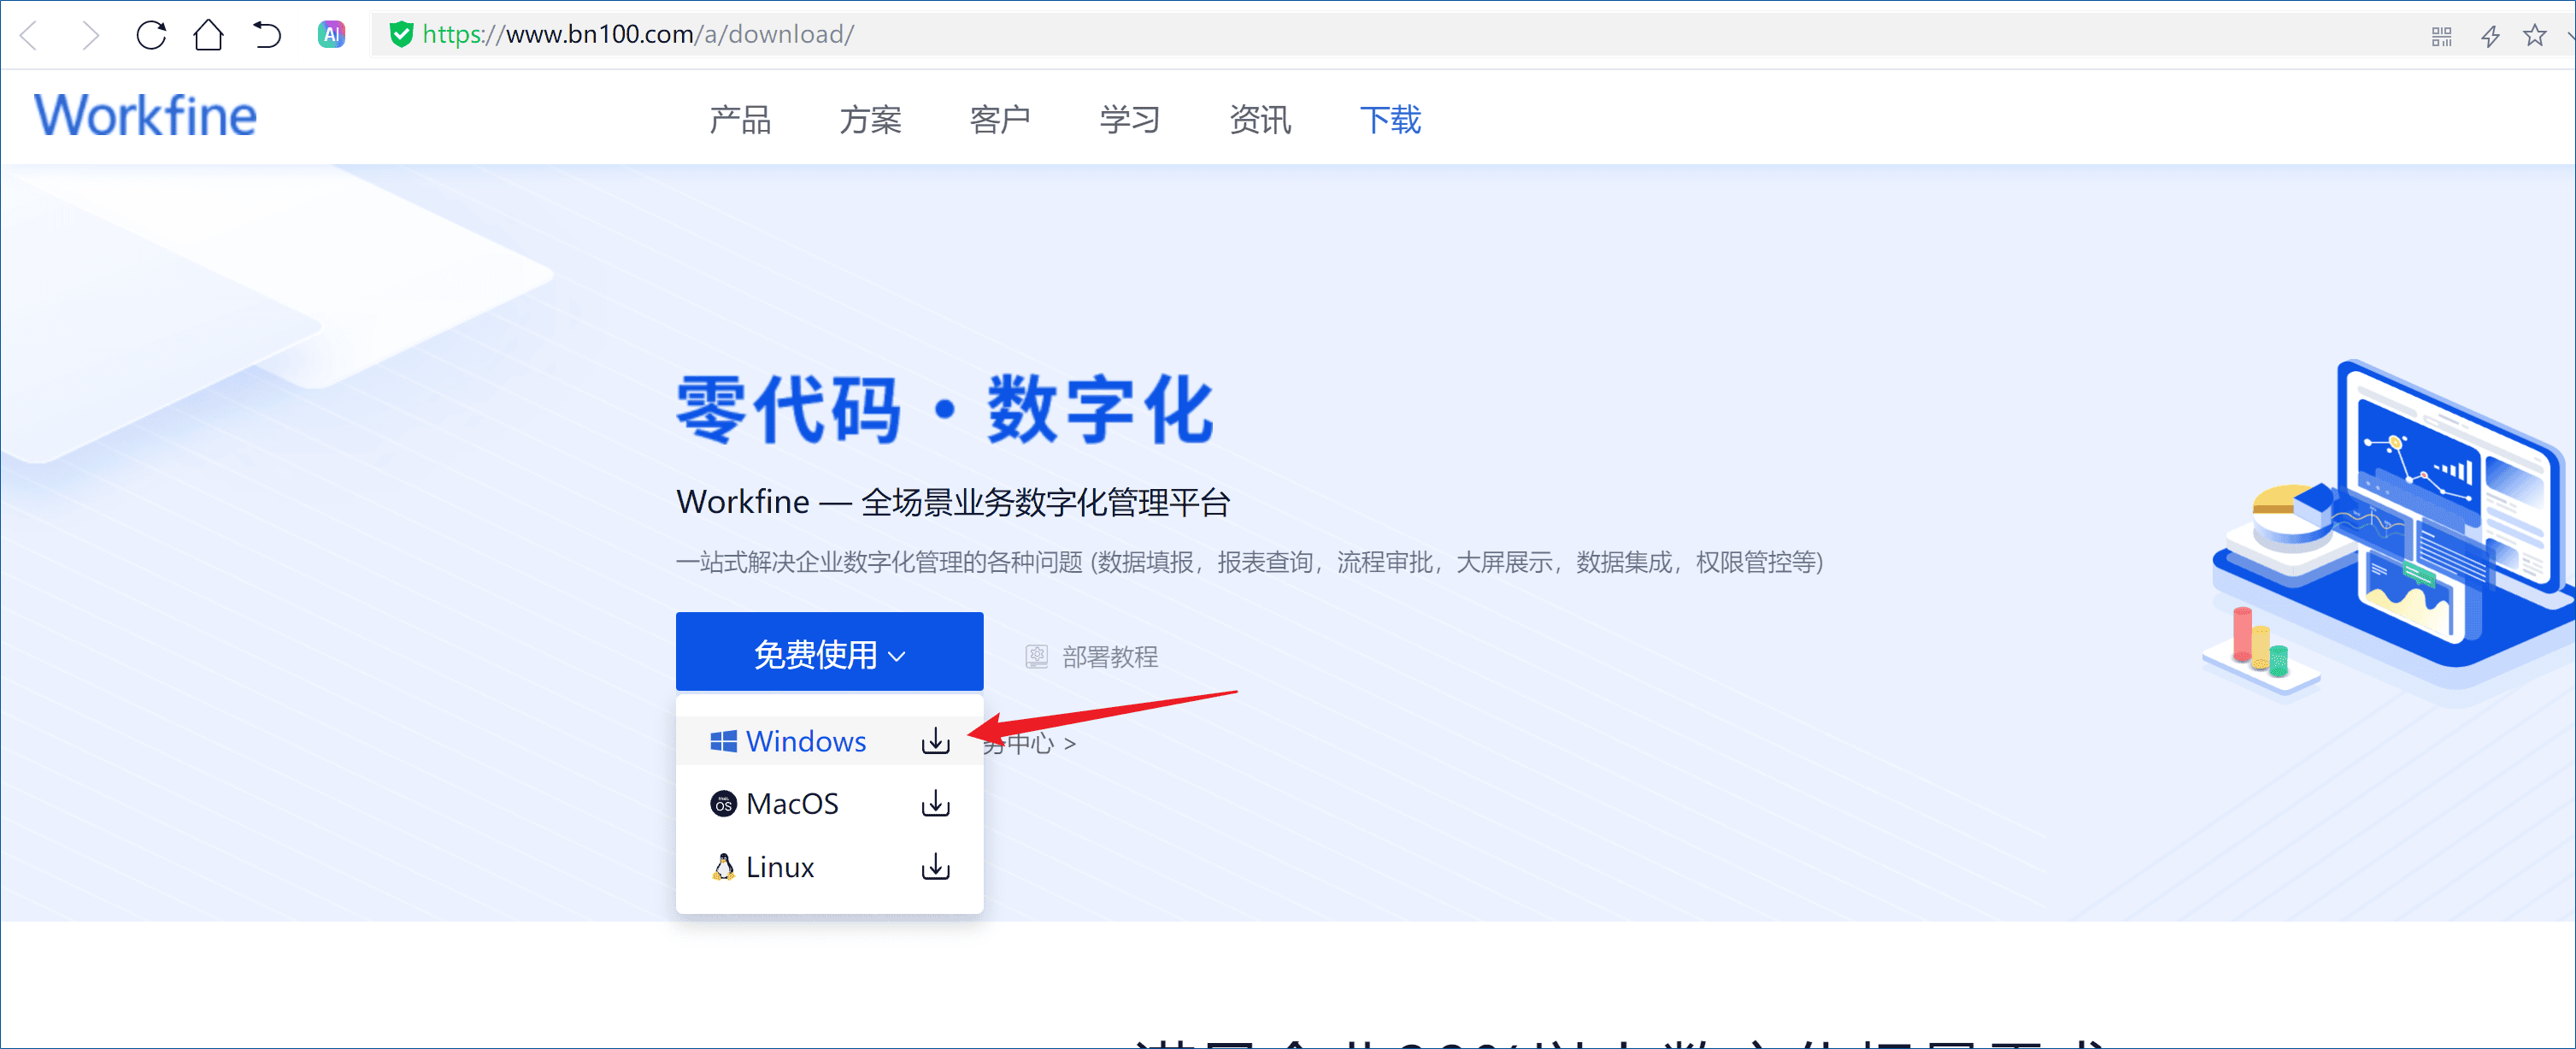Choose Windows from the download list
This screenshot has height=1049, width=2576.
tap(829, 741)
